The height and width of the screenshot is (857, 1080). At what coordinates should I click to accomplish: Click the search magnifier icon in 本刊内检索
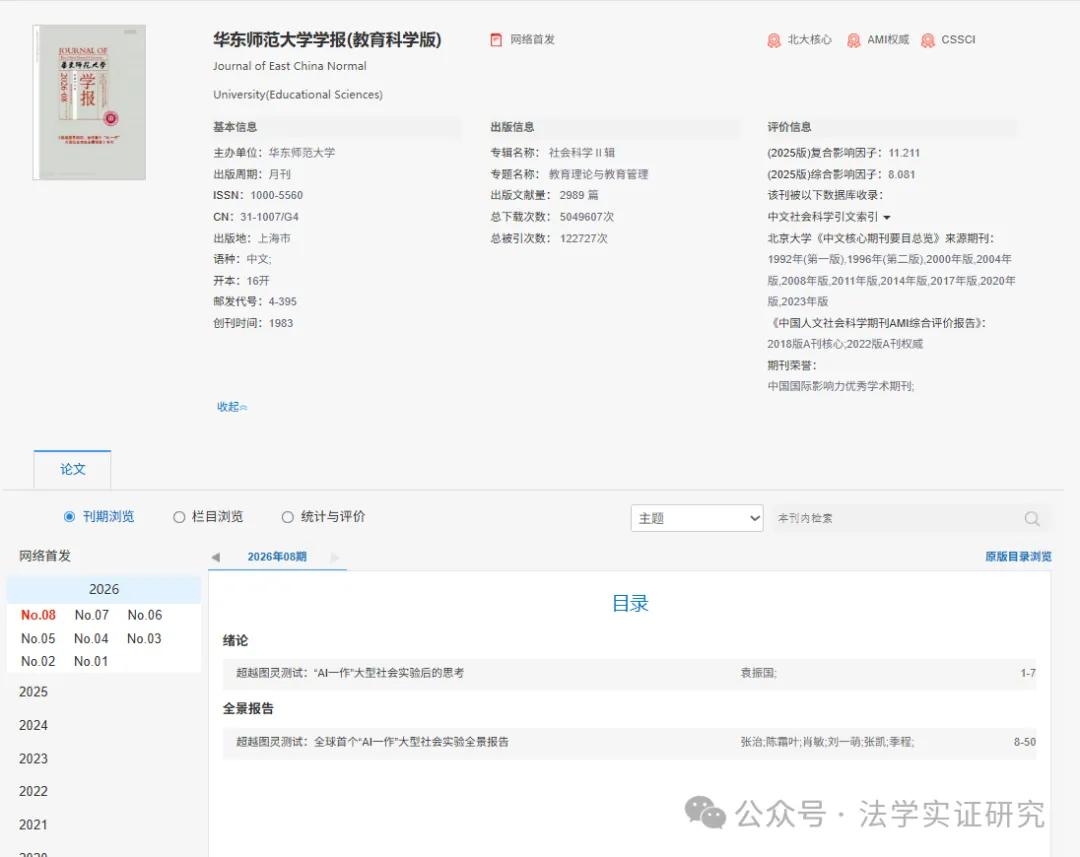[1032, 519]
